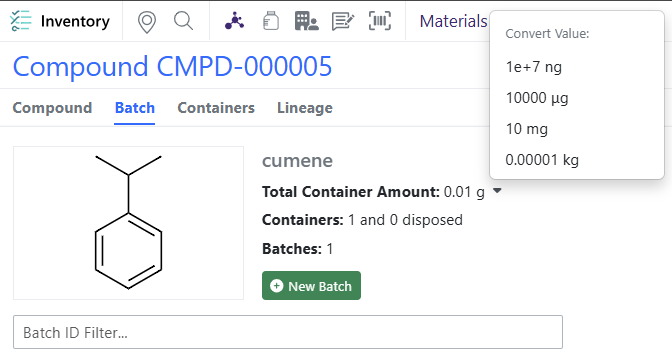This screenshot has width=672, height=361.
Task: Click the New Batch button
Action: point(311,286)
